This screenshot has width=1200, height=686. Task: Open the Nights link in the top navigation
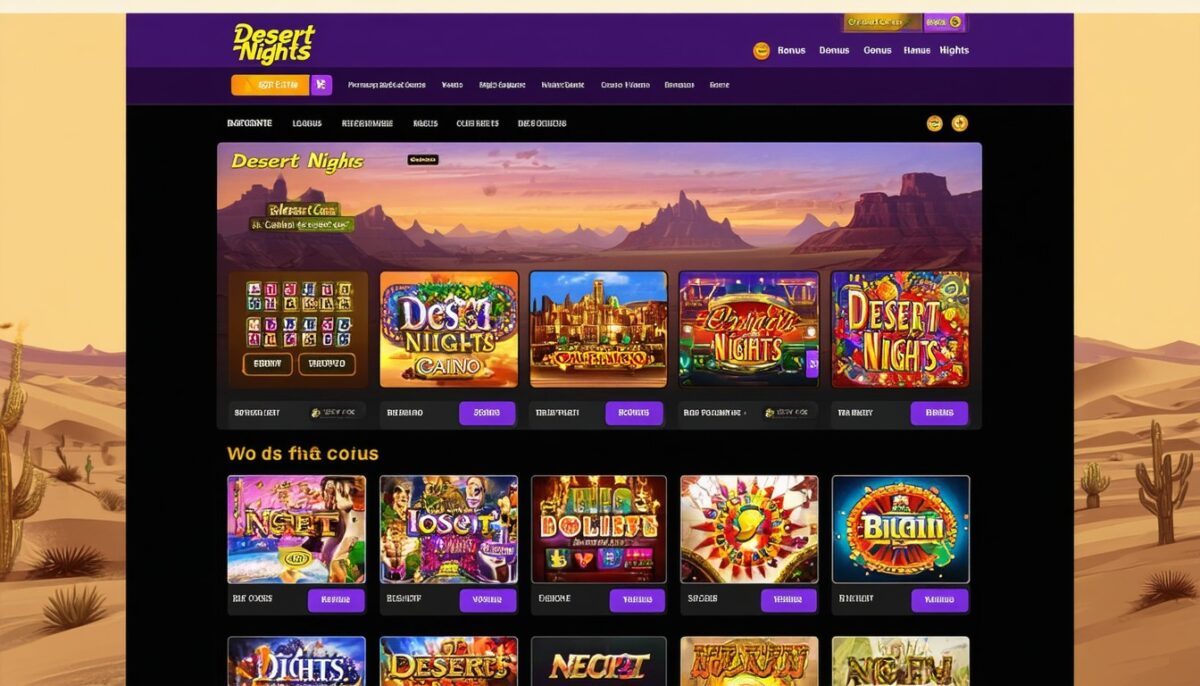click(954, 50)
